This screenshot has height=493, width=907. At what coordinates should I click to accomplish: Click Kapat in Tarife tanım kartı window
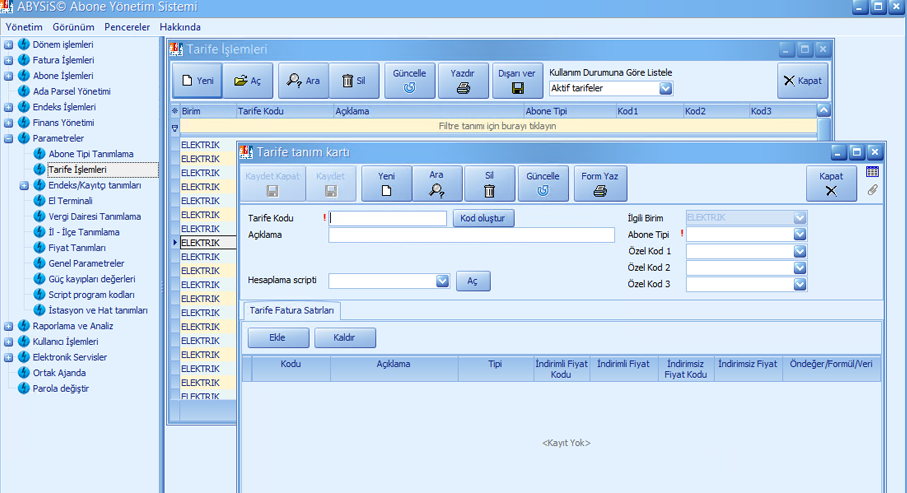tap(831, 183)
